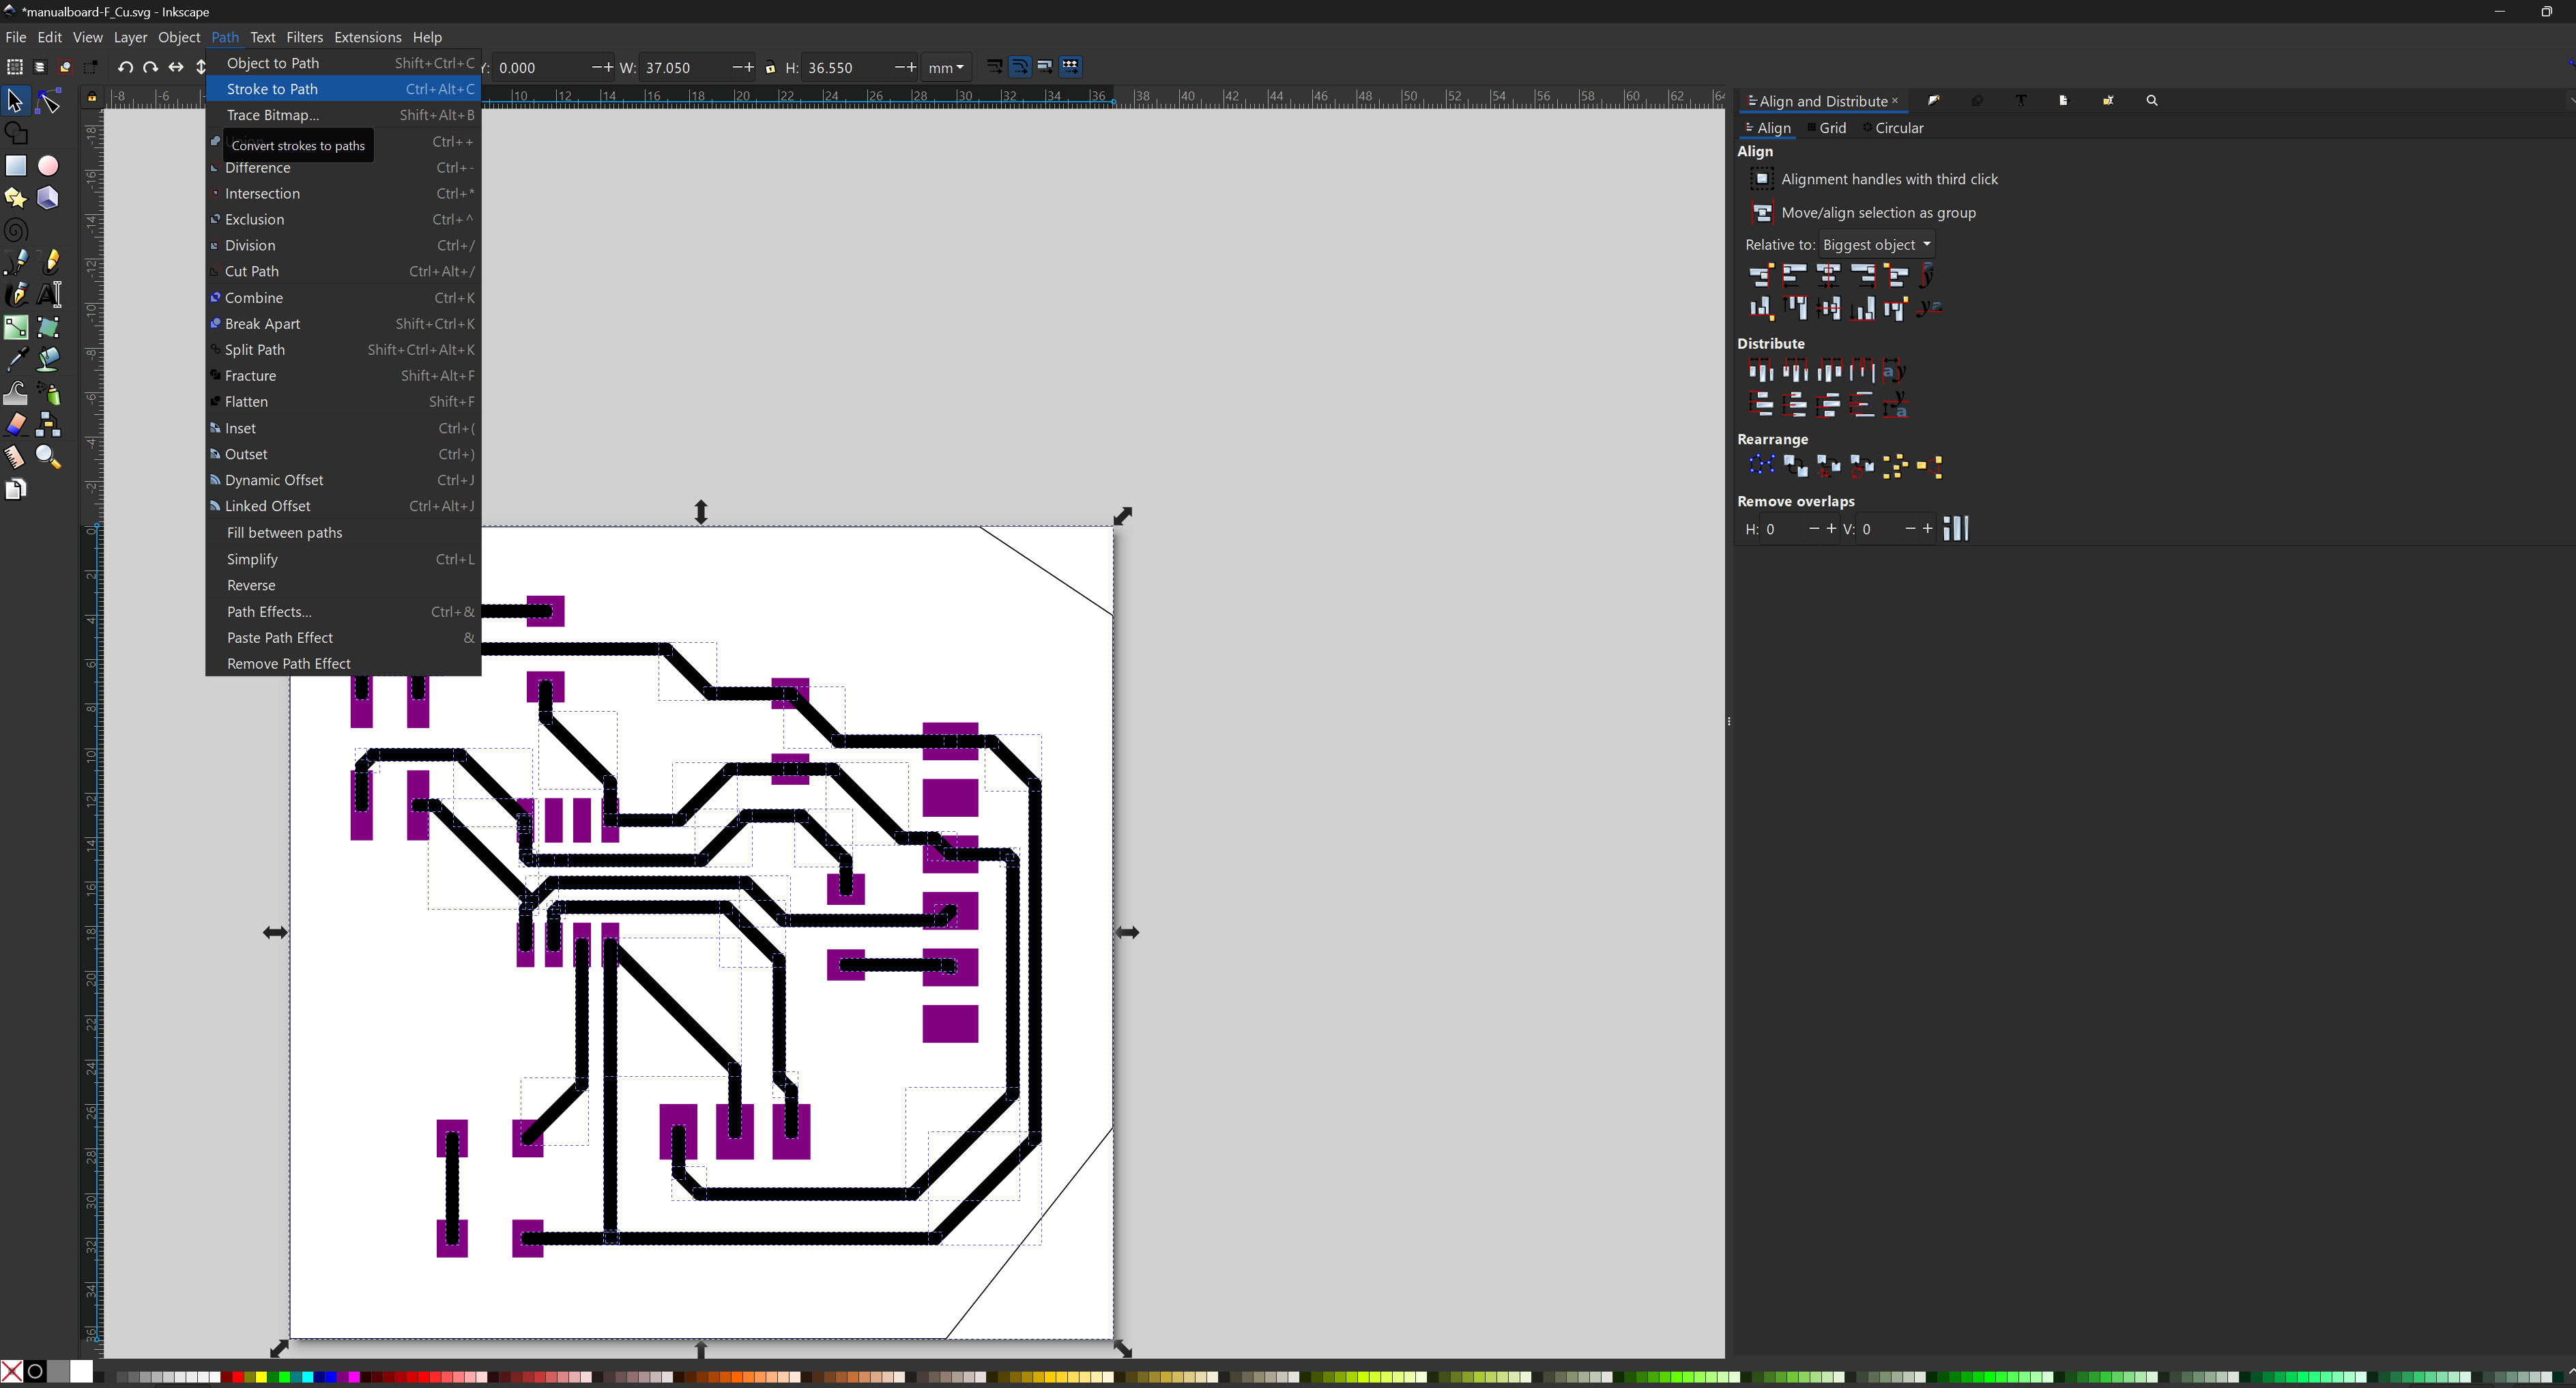
Task: Switch to the Grid tab
Action: click(x=1831, y=126)
